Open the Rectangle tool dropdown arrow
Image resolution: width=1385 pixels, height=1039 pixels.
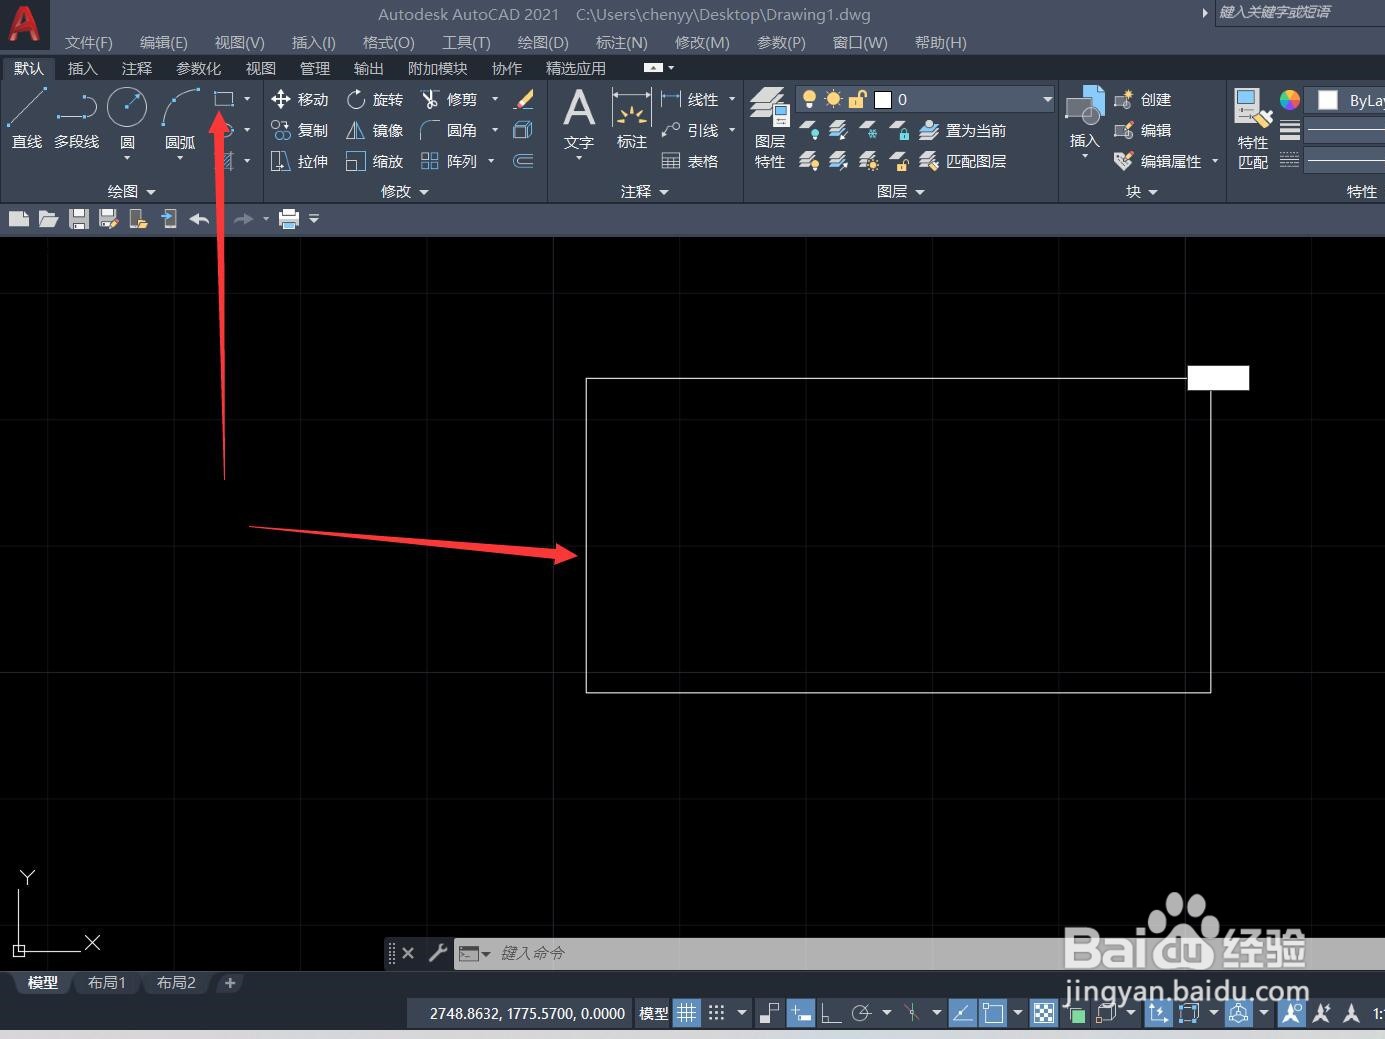tap(247, 99)
